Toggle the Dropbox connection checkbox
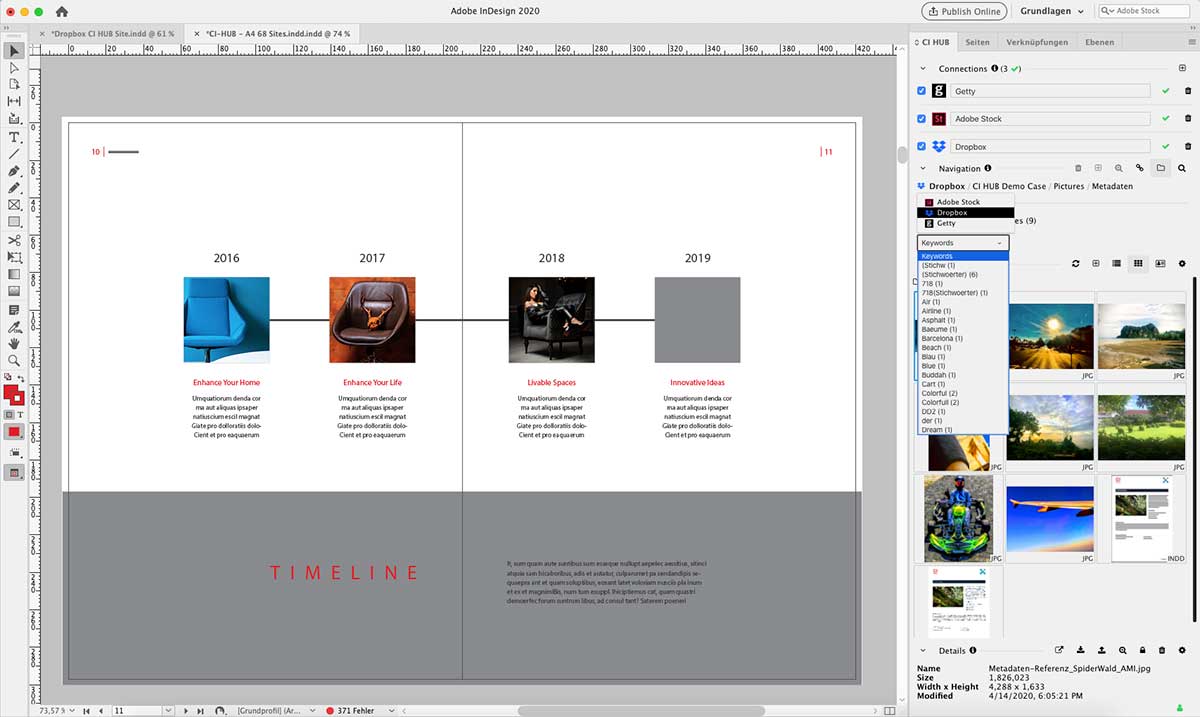Screen dimensions: 1200x717 (922, 147)
